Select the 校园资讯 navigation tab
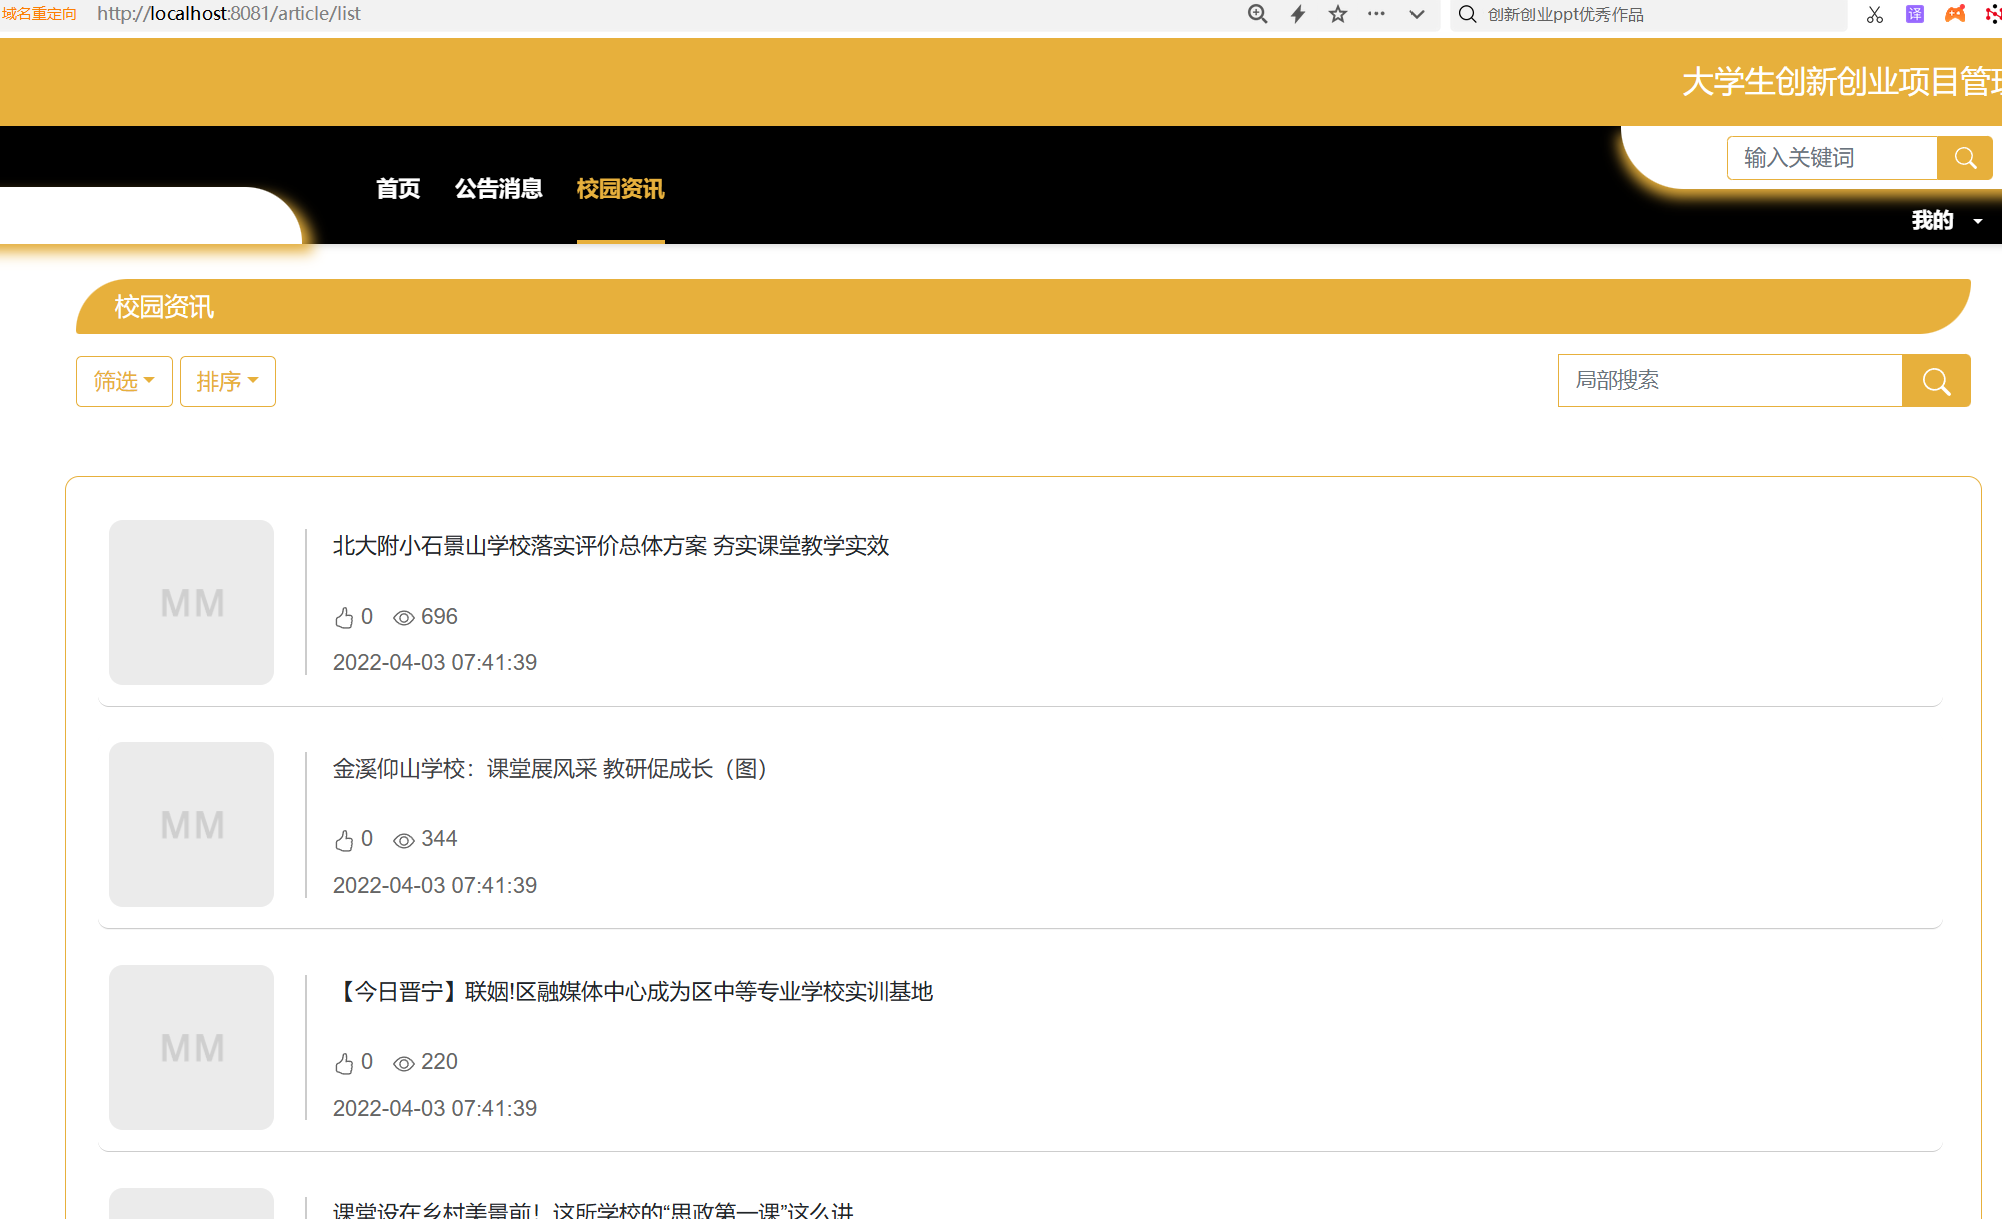 click(x=620, y=188)
